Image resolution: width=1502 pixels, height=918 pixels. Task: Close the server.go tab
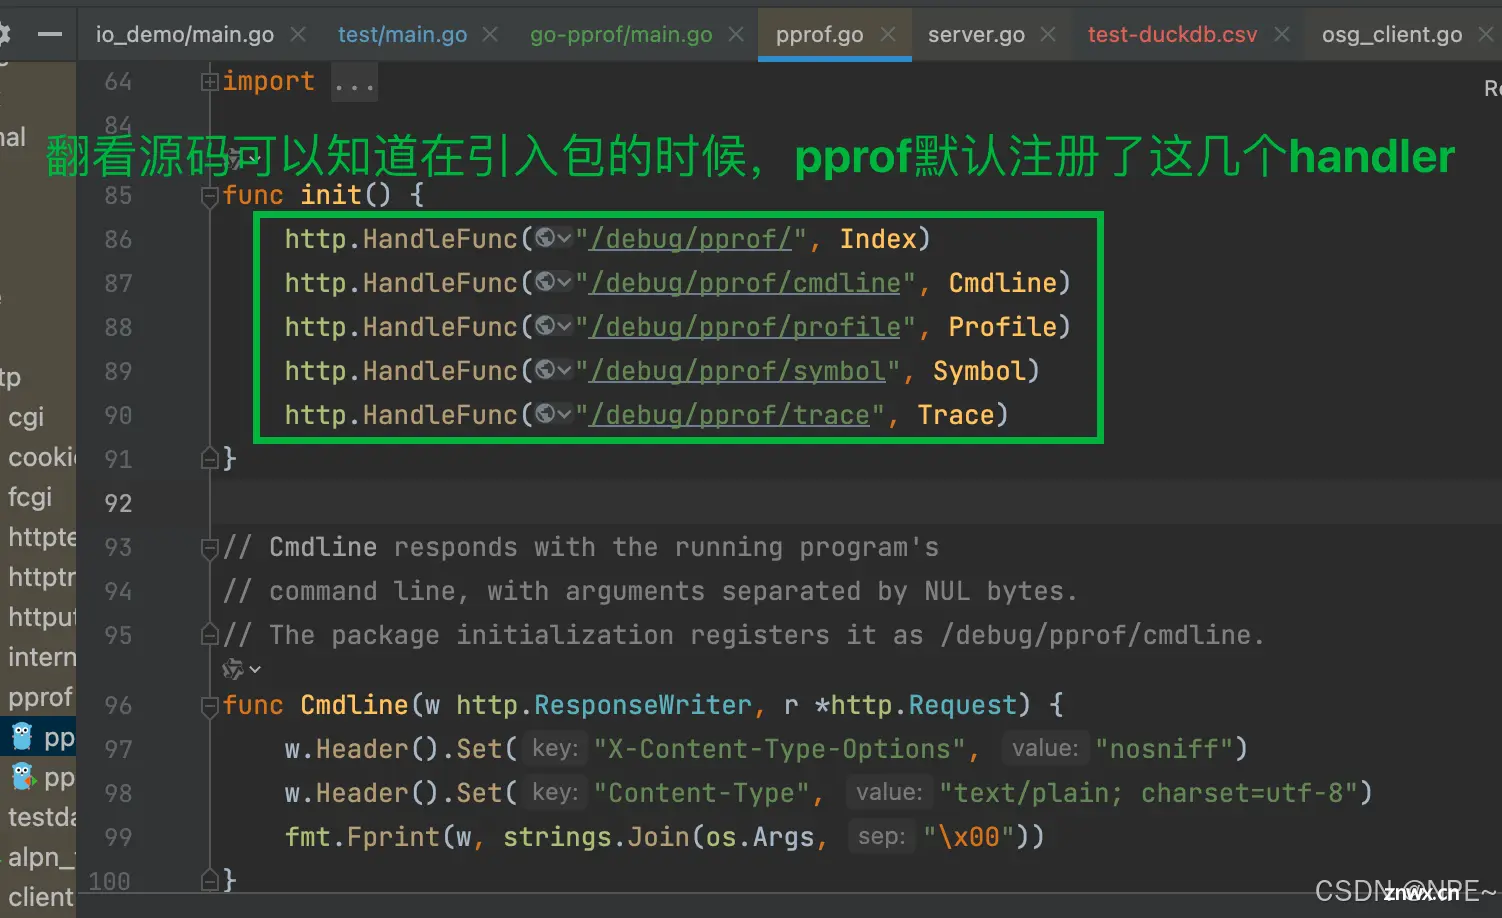1048,35
